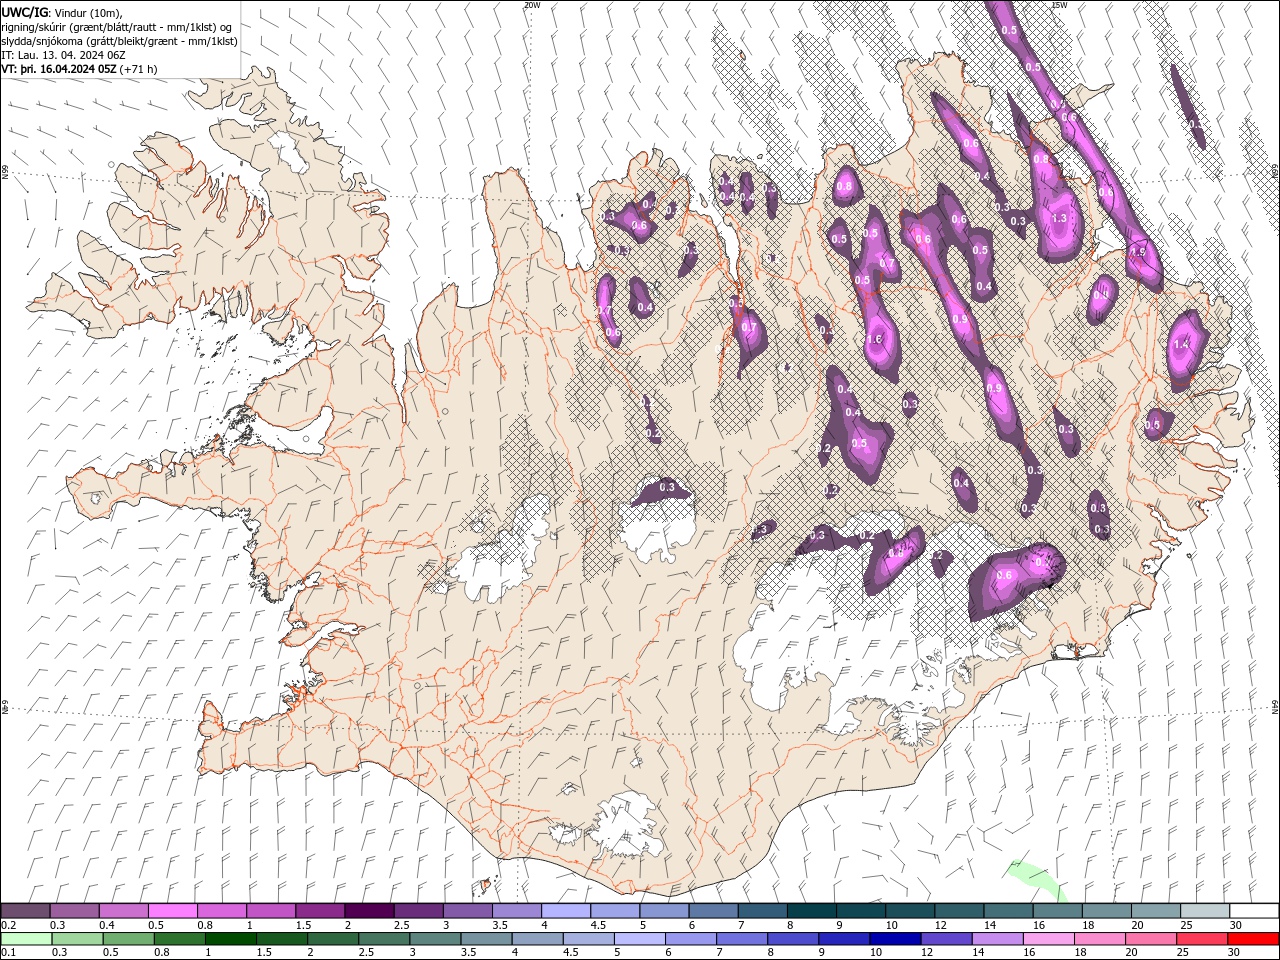Click the '12' label under the purple legend row

click(x=939, y=925)
